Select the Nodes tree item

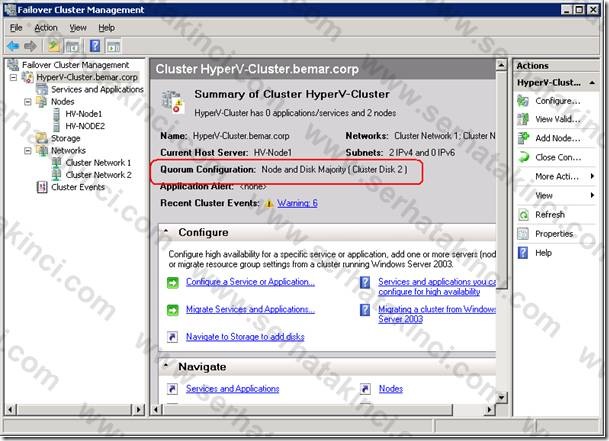(63, 102)
